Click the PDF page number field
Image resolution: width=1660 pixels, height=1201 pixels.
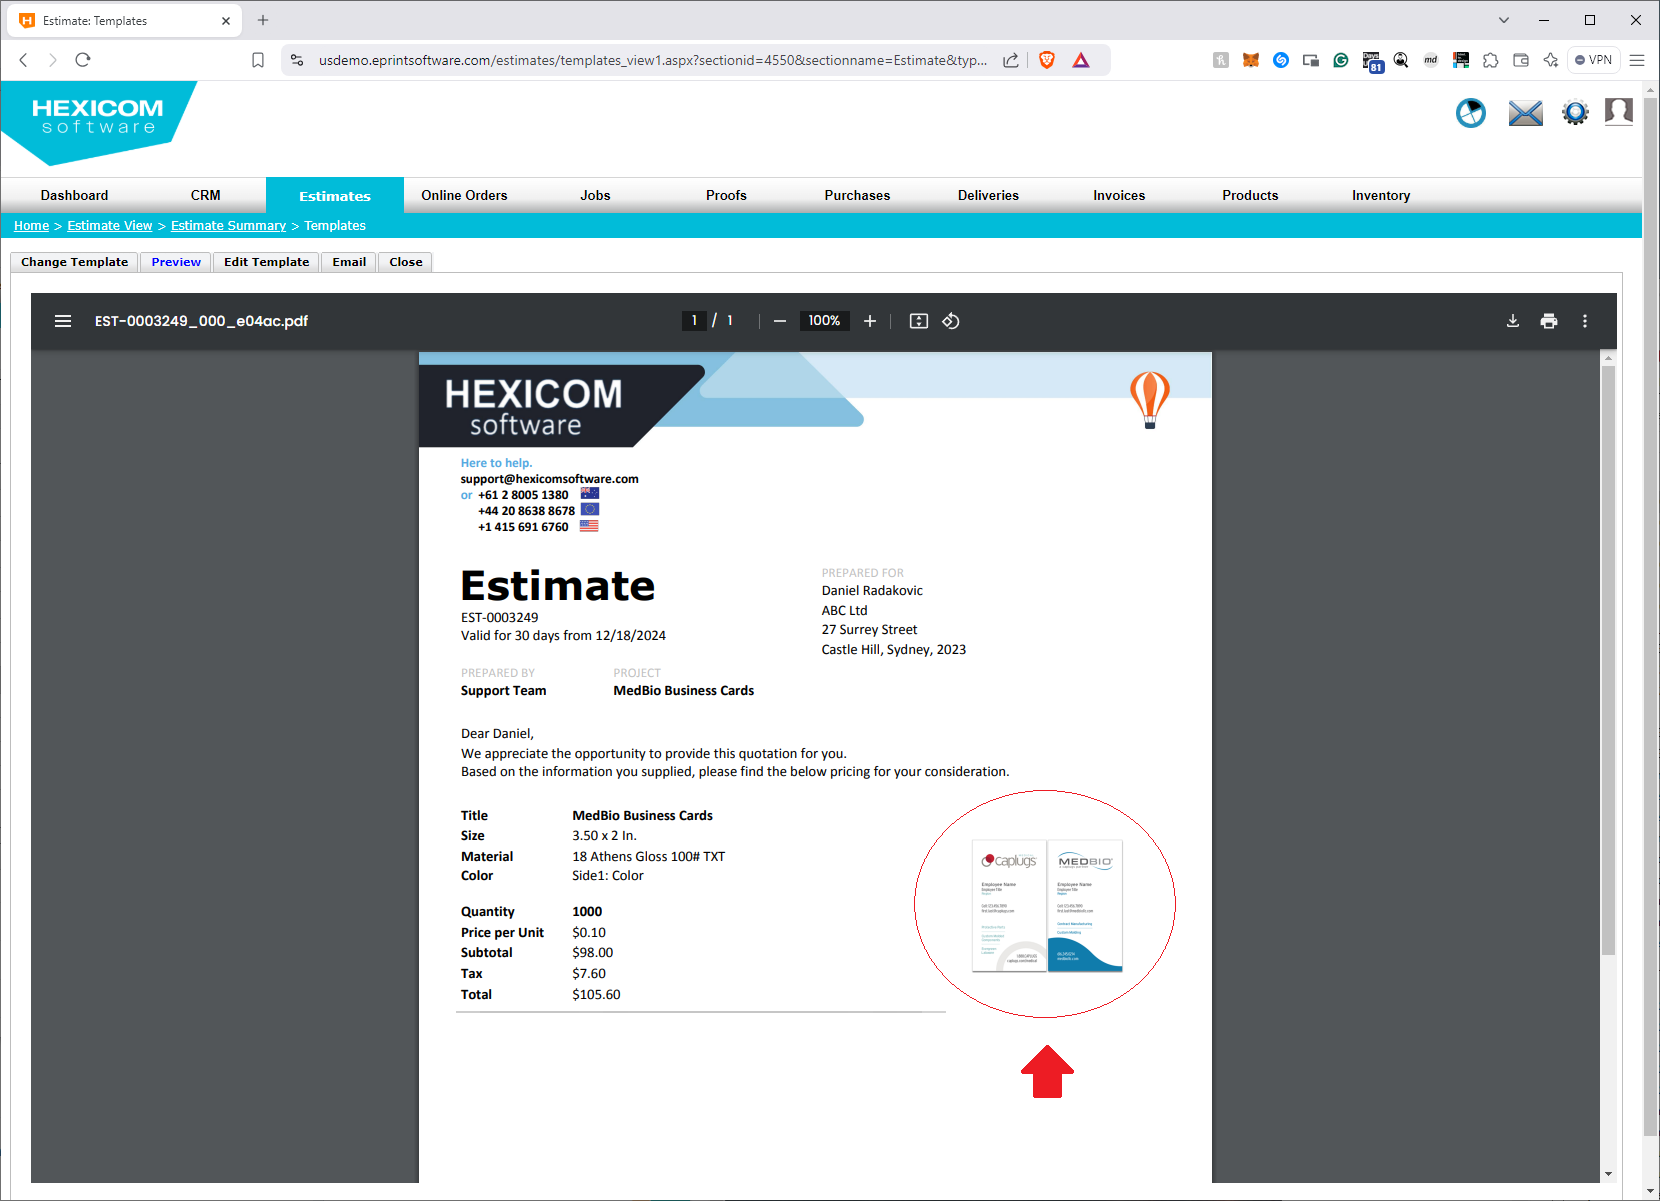coord(694,321)
